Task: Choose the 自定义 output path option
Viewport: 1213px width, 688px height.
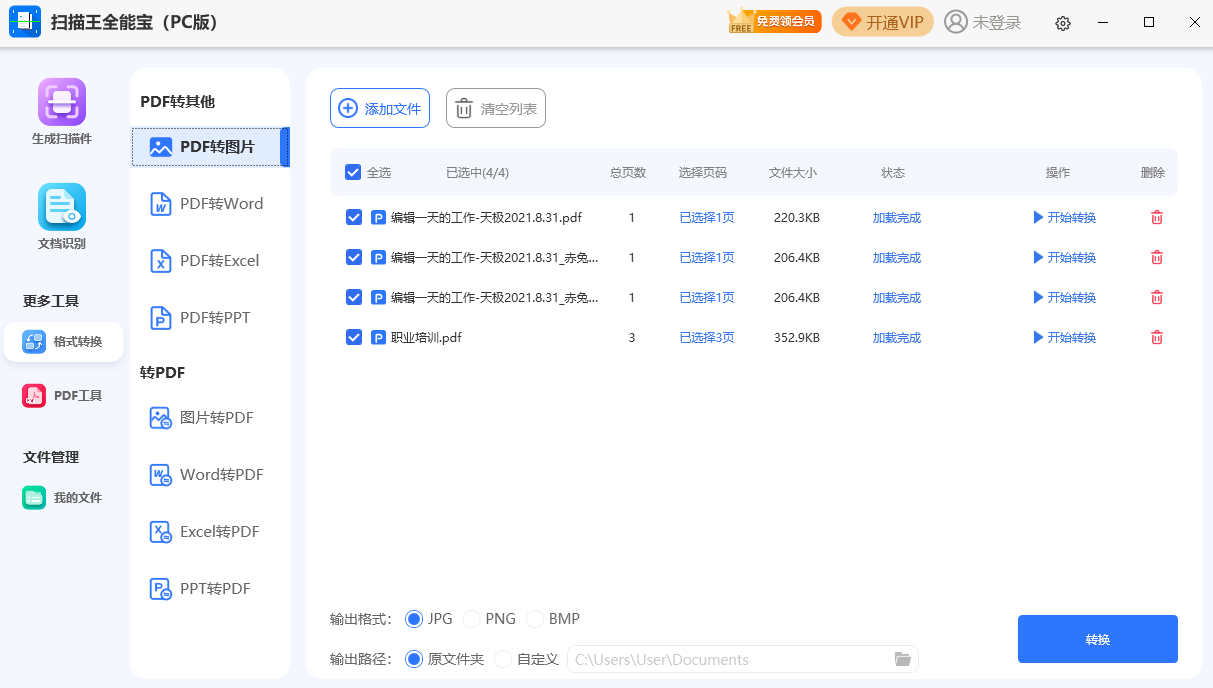Action: (x=504, y=659)
